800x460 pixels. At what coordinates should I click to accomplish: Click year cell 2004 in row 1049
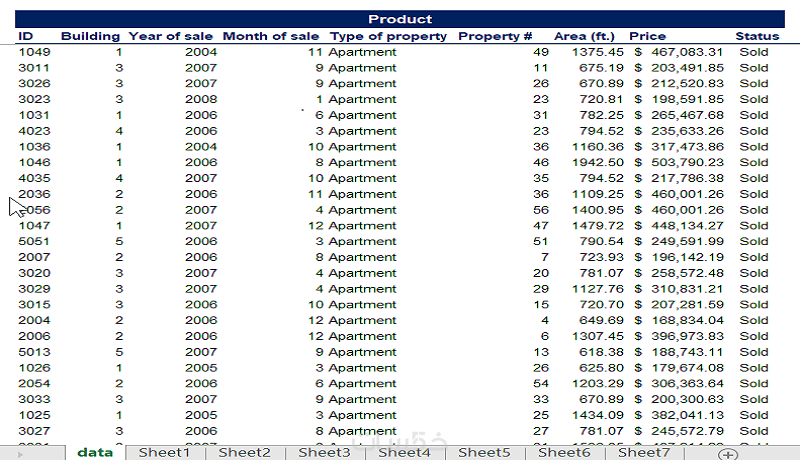[201, 52]
